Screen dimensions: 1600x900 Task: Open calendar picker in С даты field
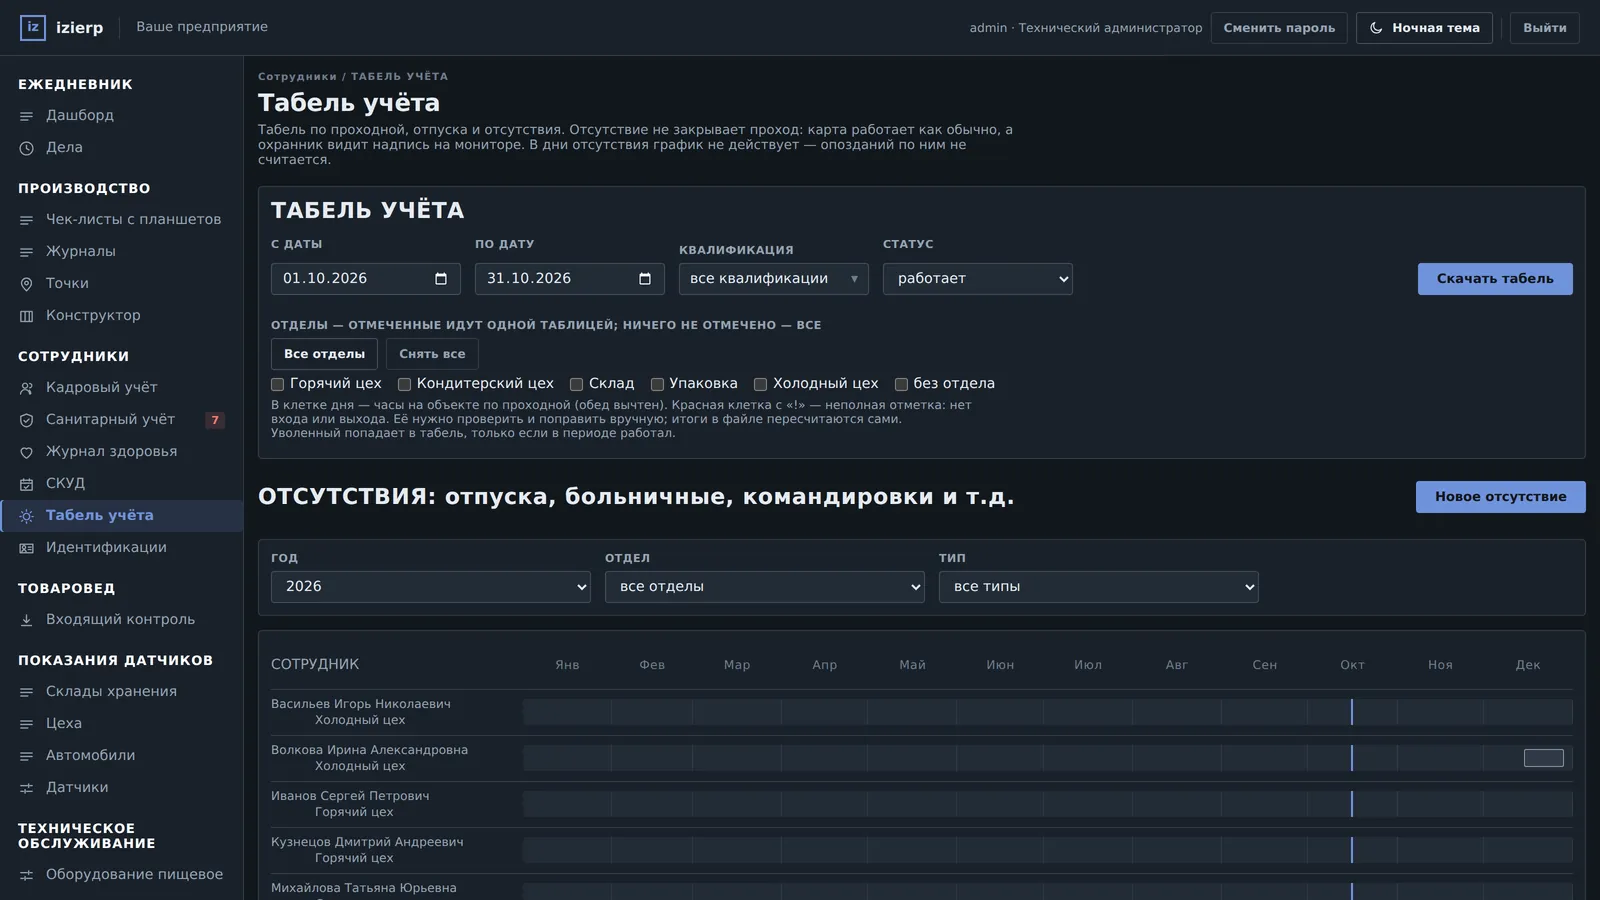[441, 279]
